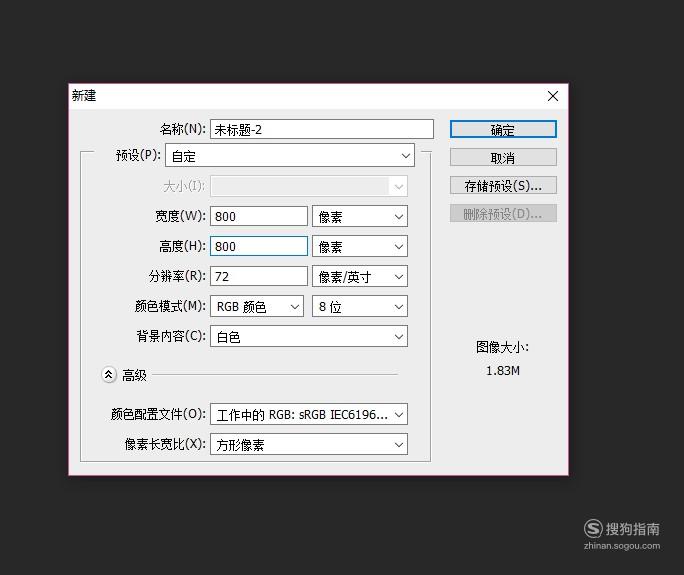Click the 高级 label text
Image resolution: width=684 pixels, height=575 pixels.
(134, 375)
